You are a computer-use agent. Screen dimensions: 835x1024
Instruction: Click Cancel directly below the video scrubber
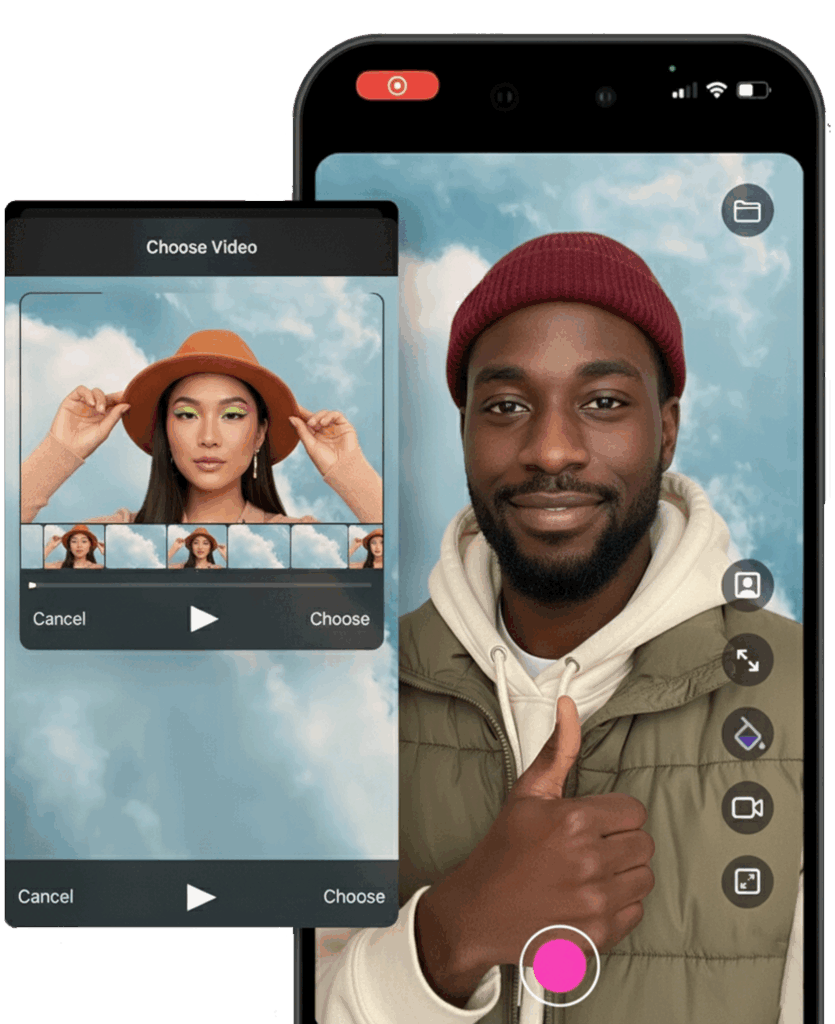click(x=59, y=619)
